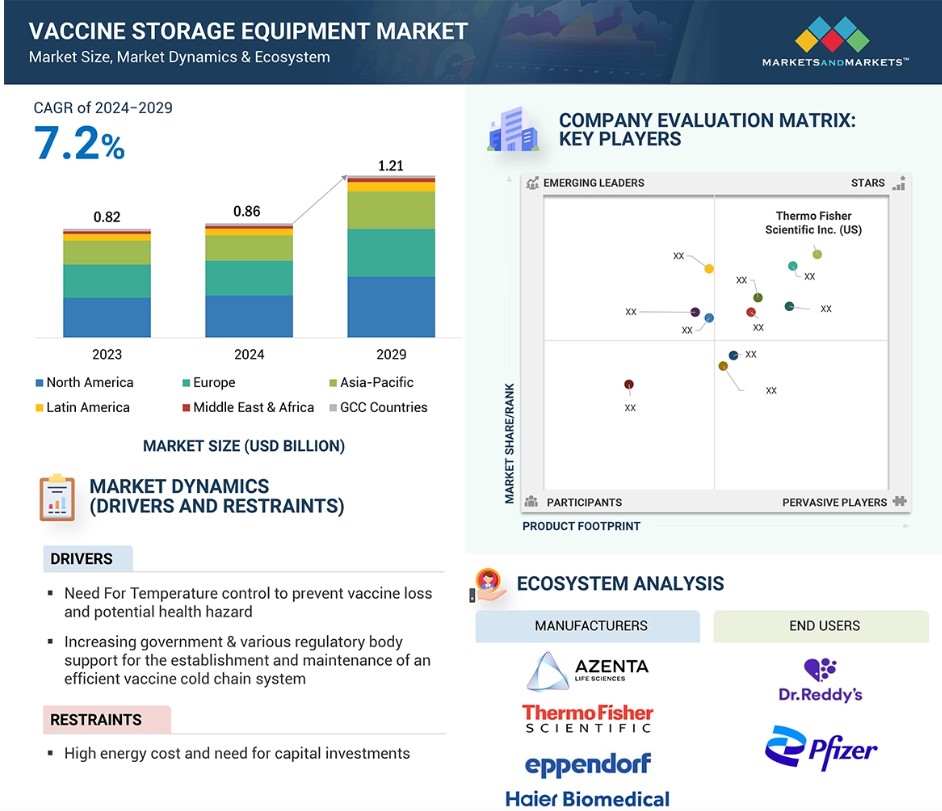The height and width of the screenshot is (811, 942).
Task: Select the END USERS header
Action: click(x=821, y=626)
